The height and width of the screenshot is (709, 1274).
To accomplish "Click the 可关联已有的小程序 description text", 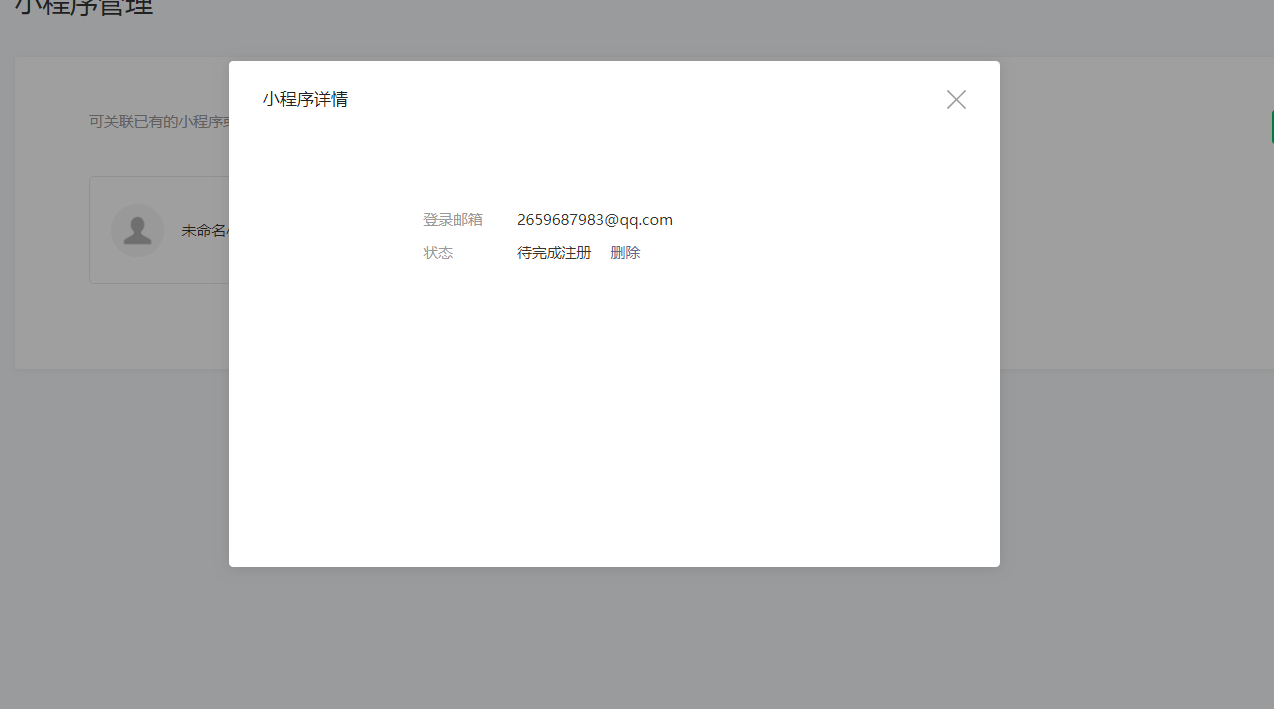I will coord(159,121).
